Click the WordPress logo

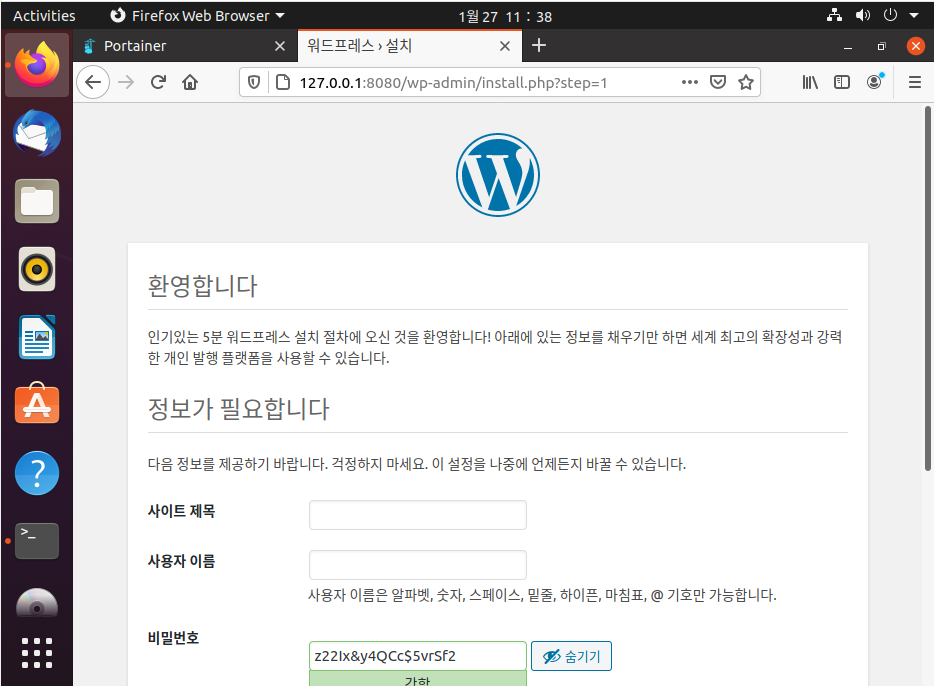click(498, 175)
